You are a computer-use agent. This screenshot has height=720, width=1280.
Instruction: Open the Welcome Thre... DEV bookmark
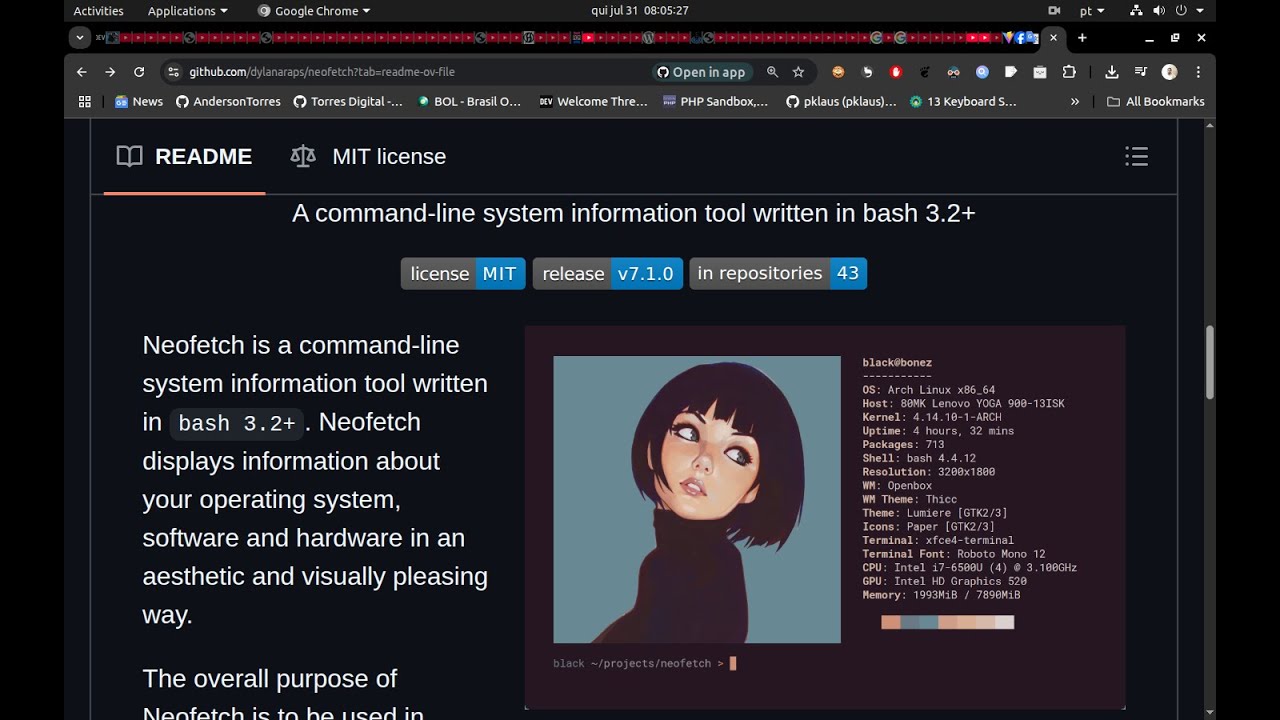pos(593,101)
